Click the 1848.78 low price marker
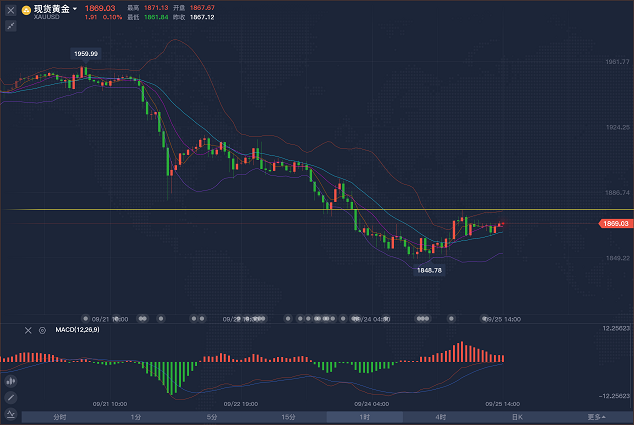 point(430,270)
